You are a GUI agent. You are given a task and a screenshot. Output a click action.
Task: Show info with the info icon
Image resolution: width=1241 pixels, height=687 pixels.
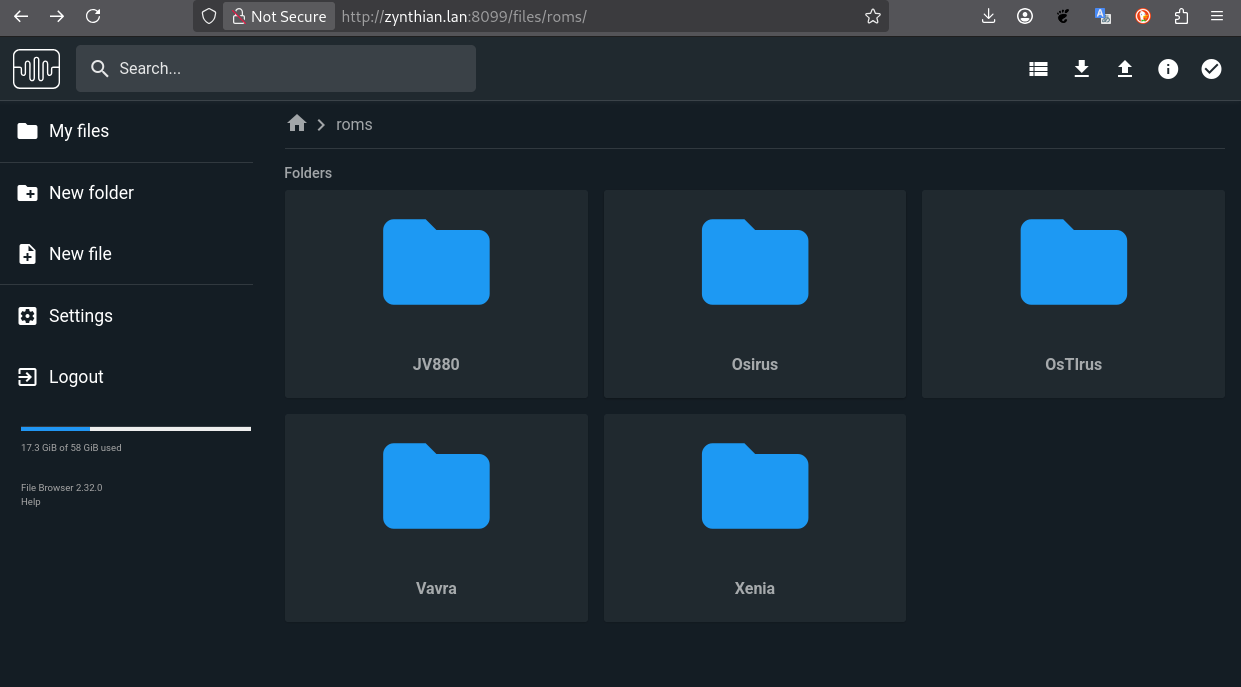(x=1168, y=69)
